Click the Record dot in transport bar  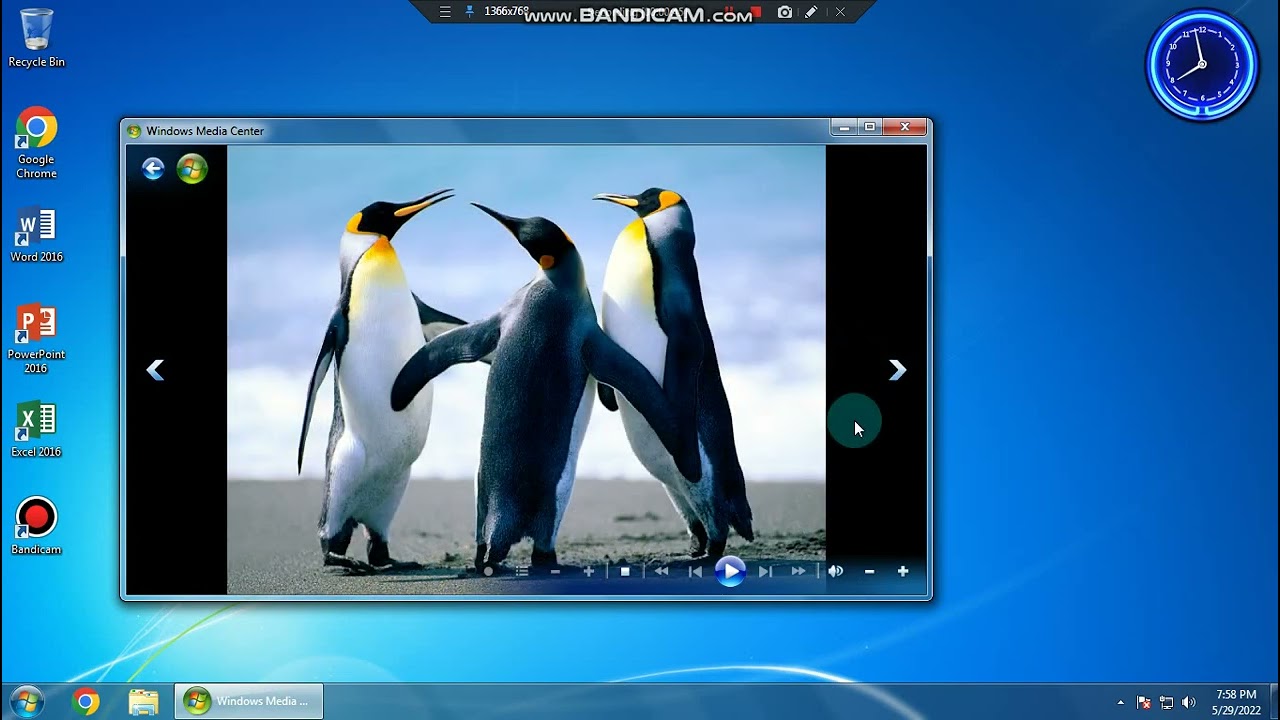click(x=488, y=572)
